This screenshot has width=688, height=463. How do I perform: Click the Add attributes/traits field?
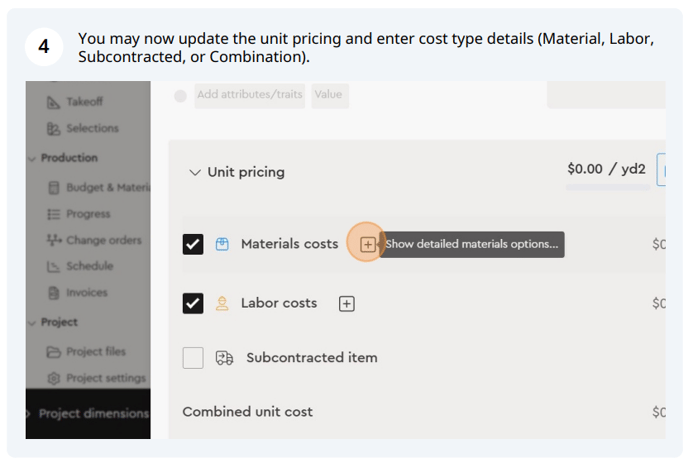250,95
